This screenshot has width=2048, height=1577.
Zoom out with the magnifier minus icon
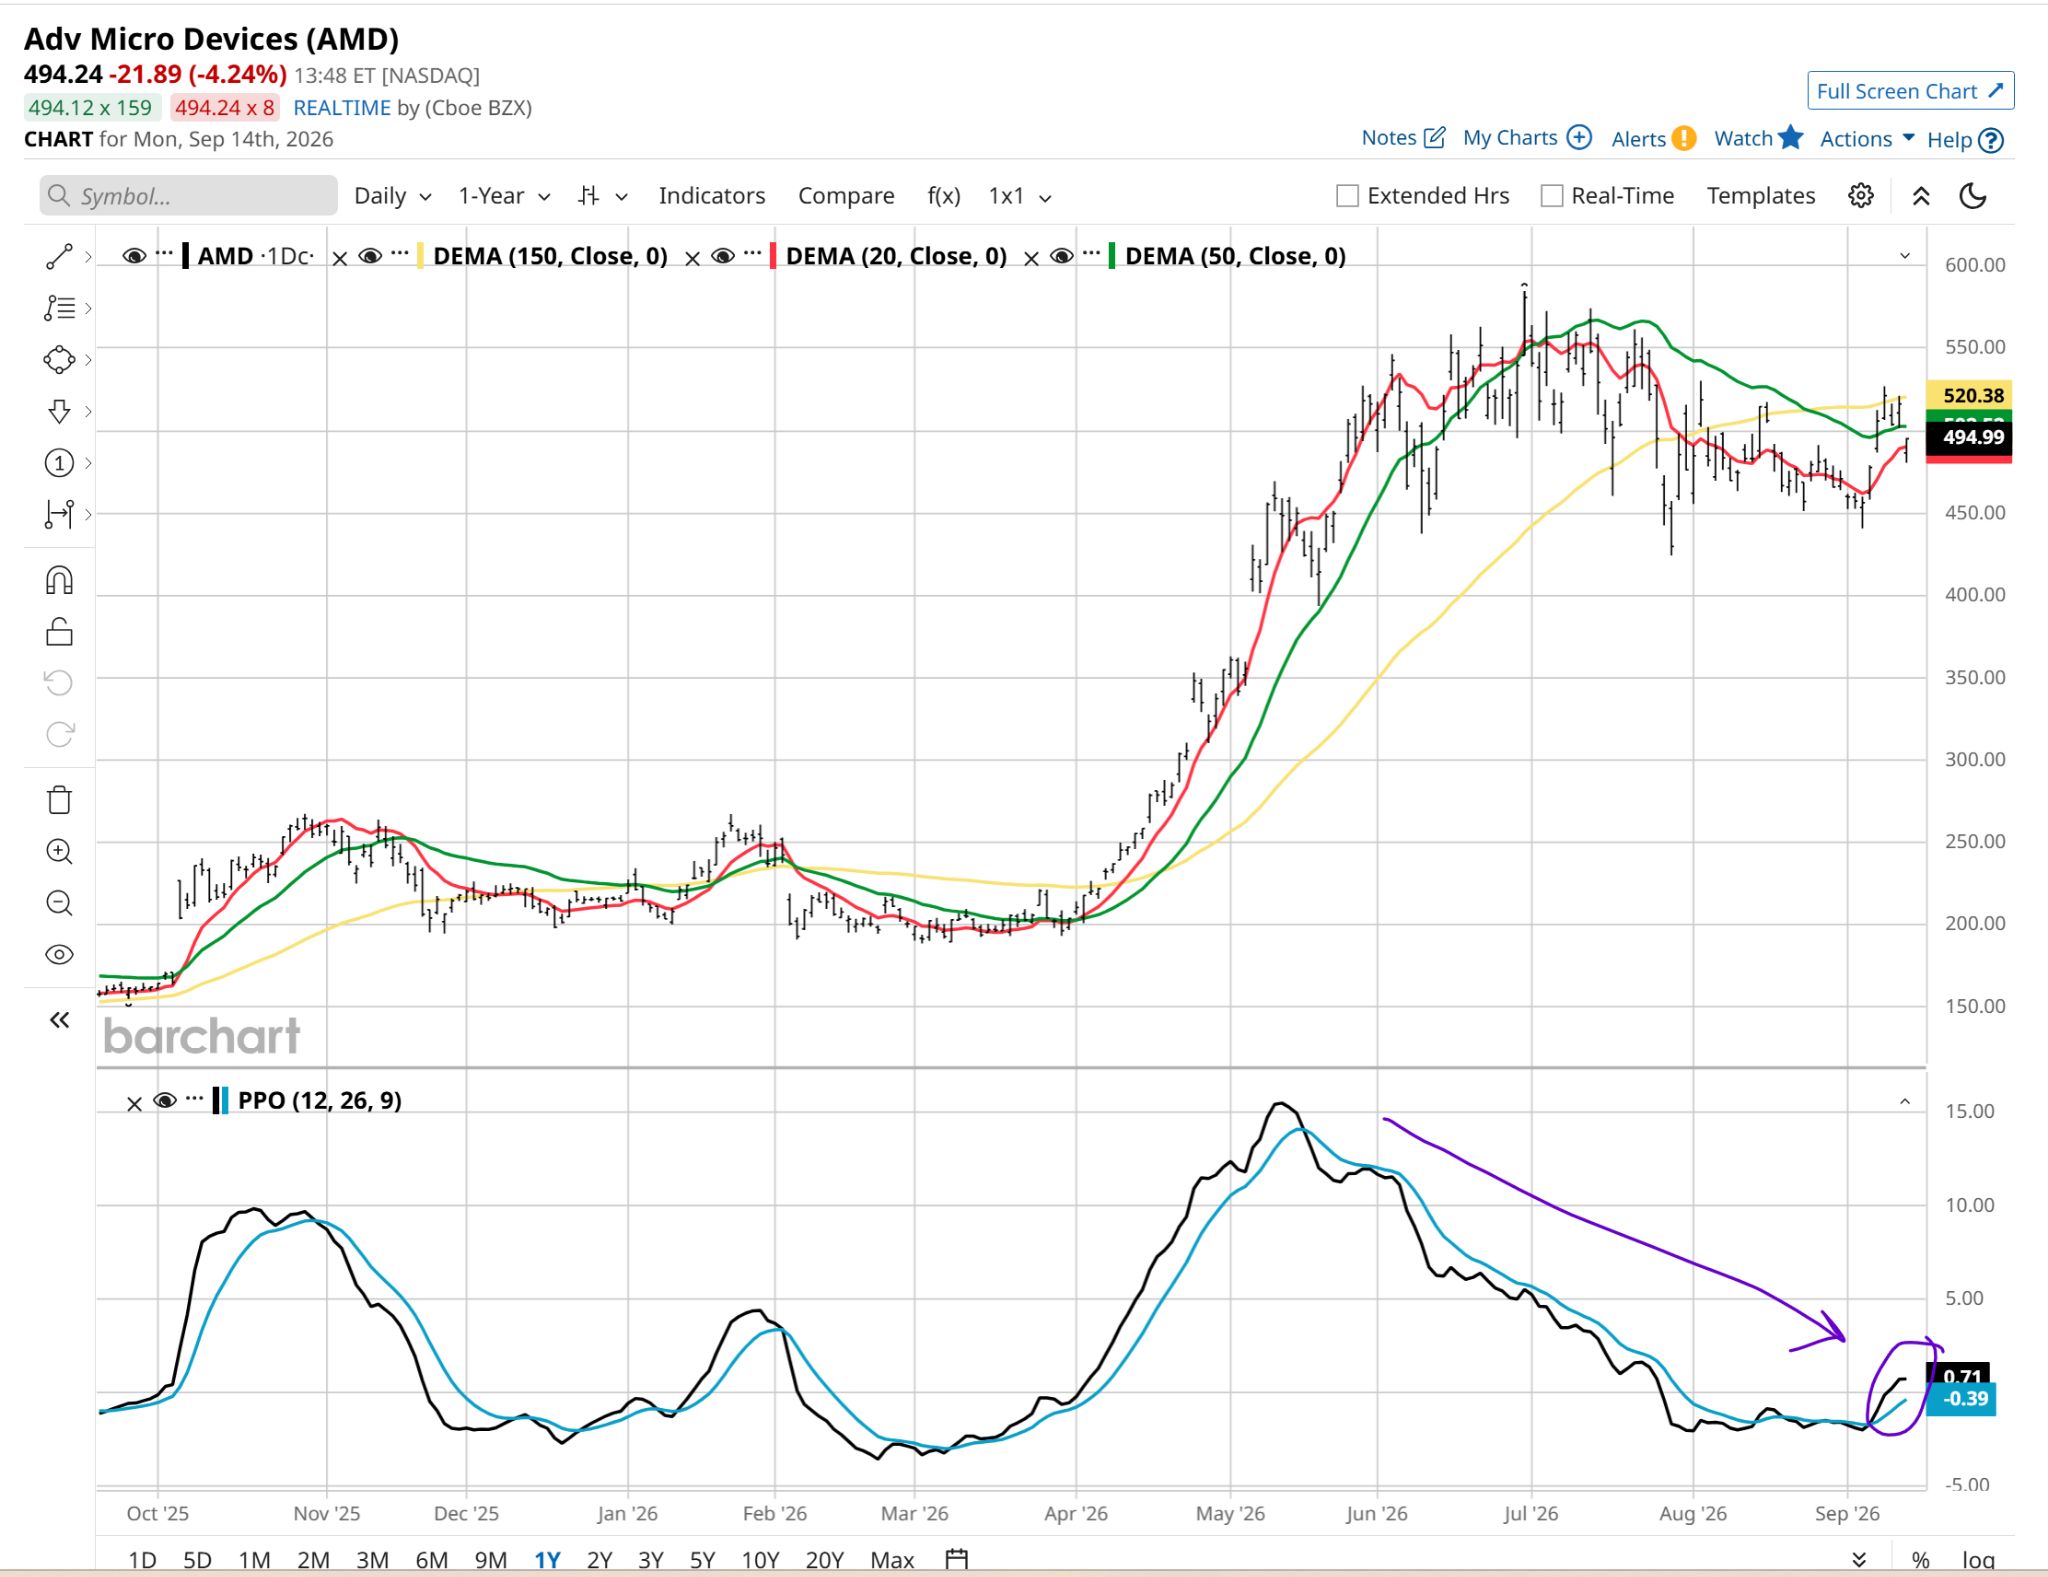(59, 904)
